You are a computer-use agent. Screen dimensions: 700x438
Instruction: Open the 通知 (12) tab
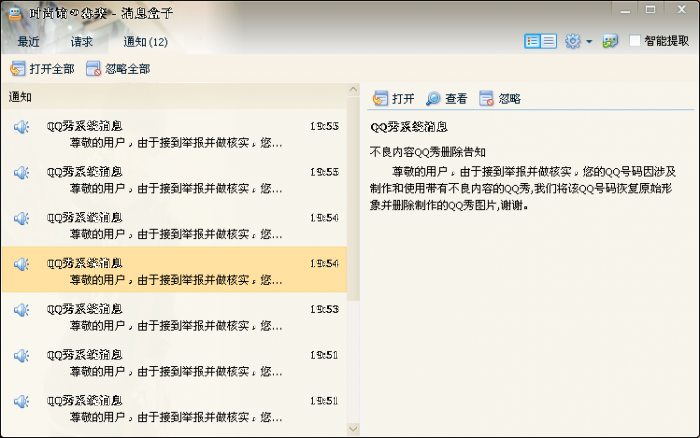point(146,42)
